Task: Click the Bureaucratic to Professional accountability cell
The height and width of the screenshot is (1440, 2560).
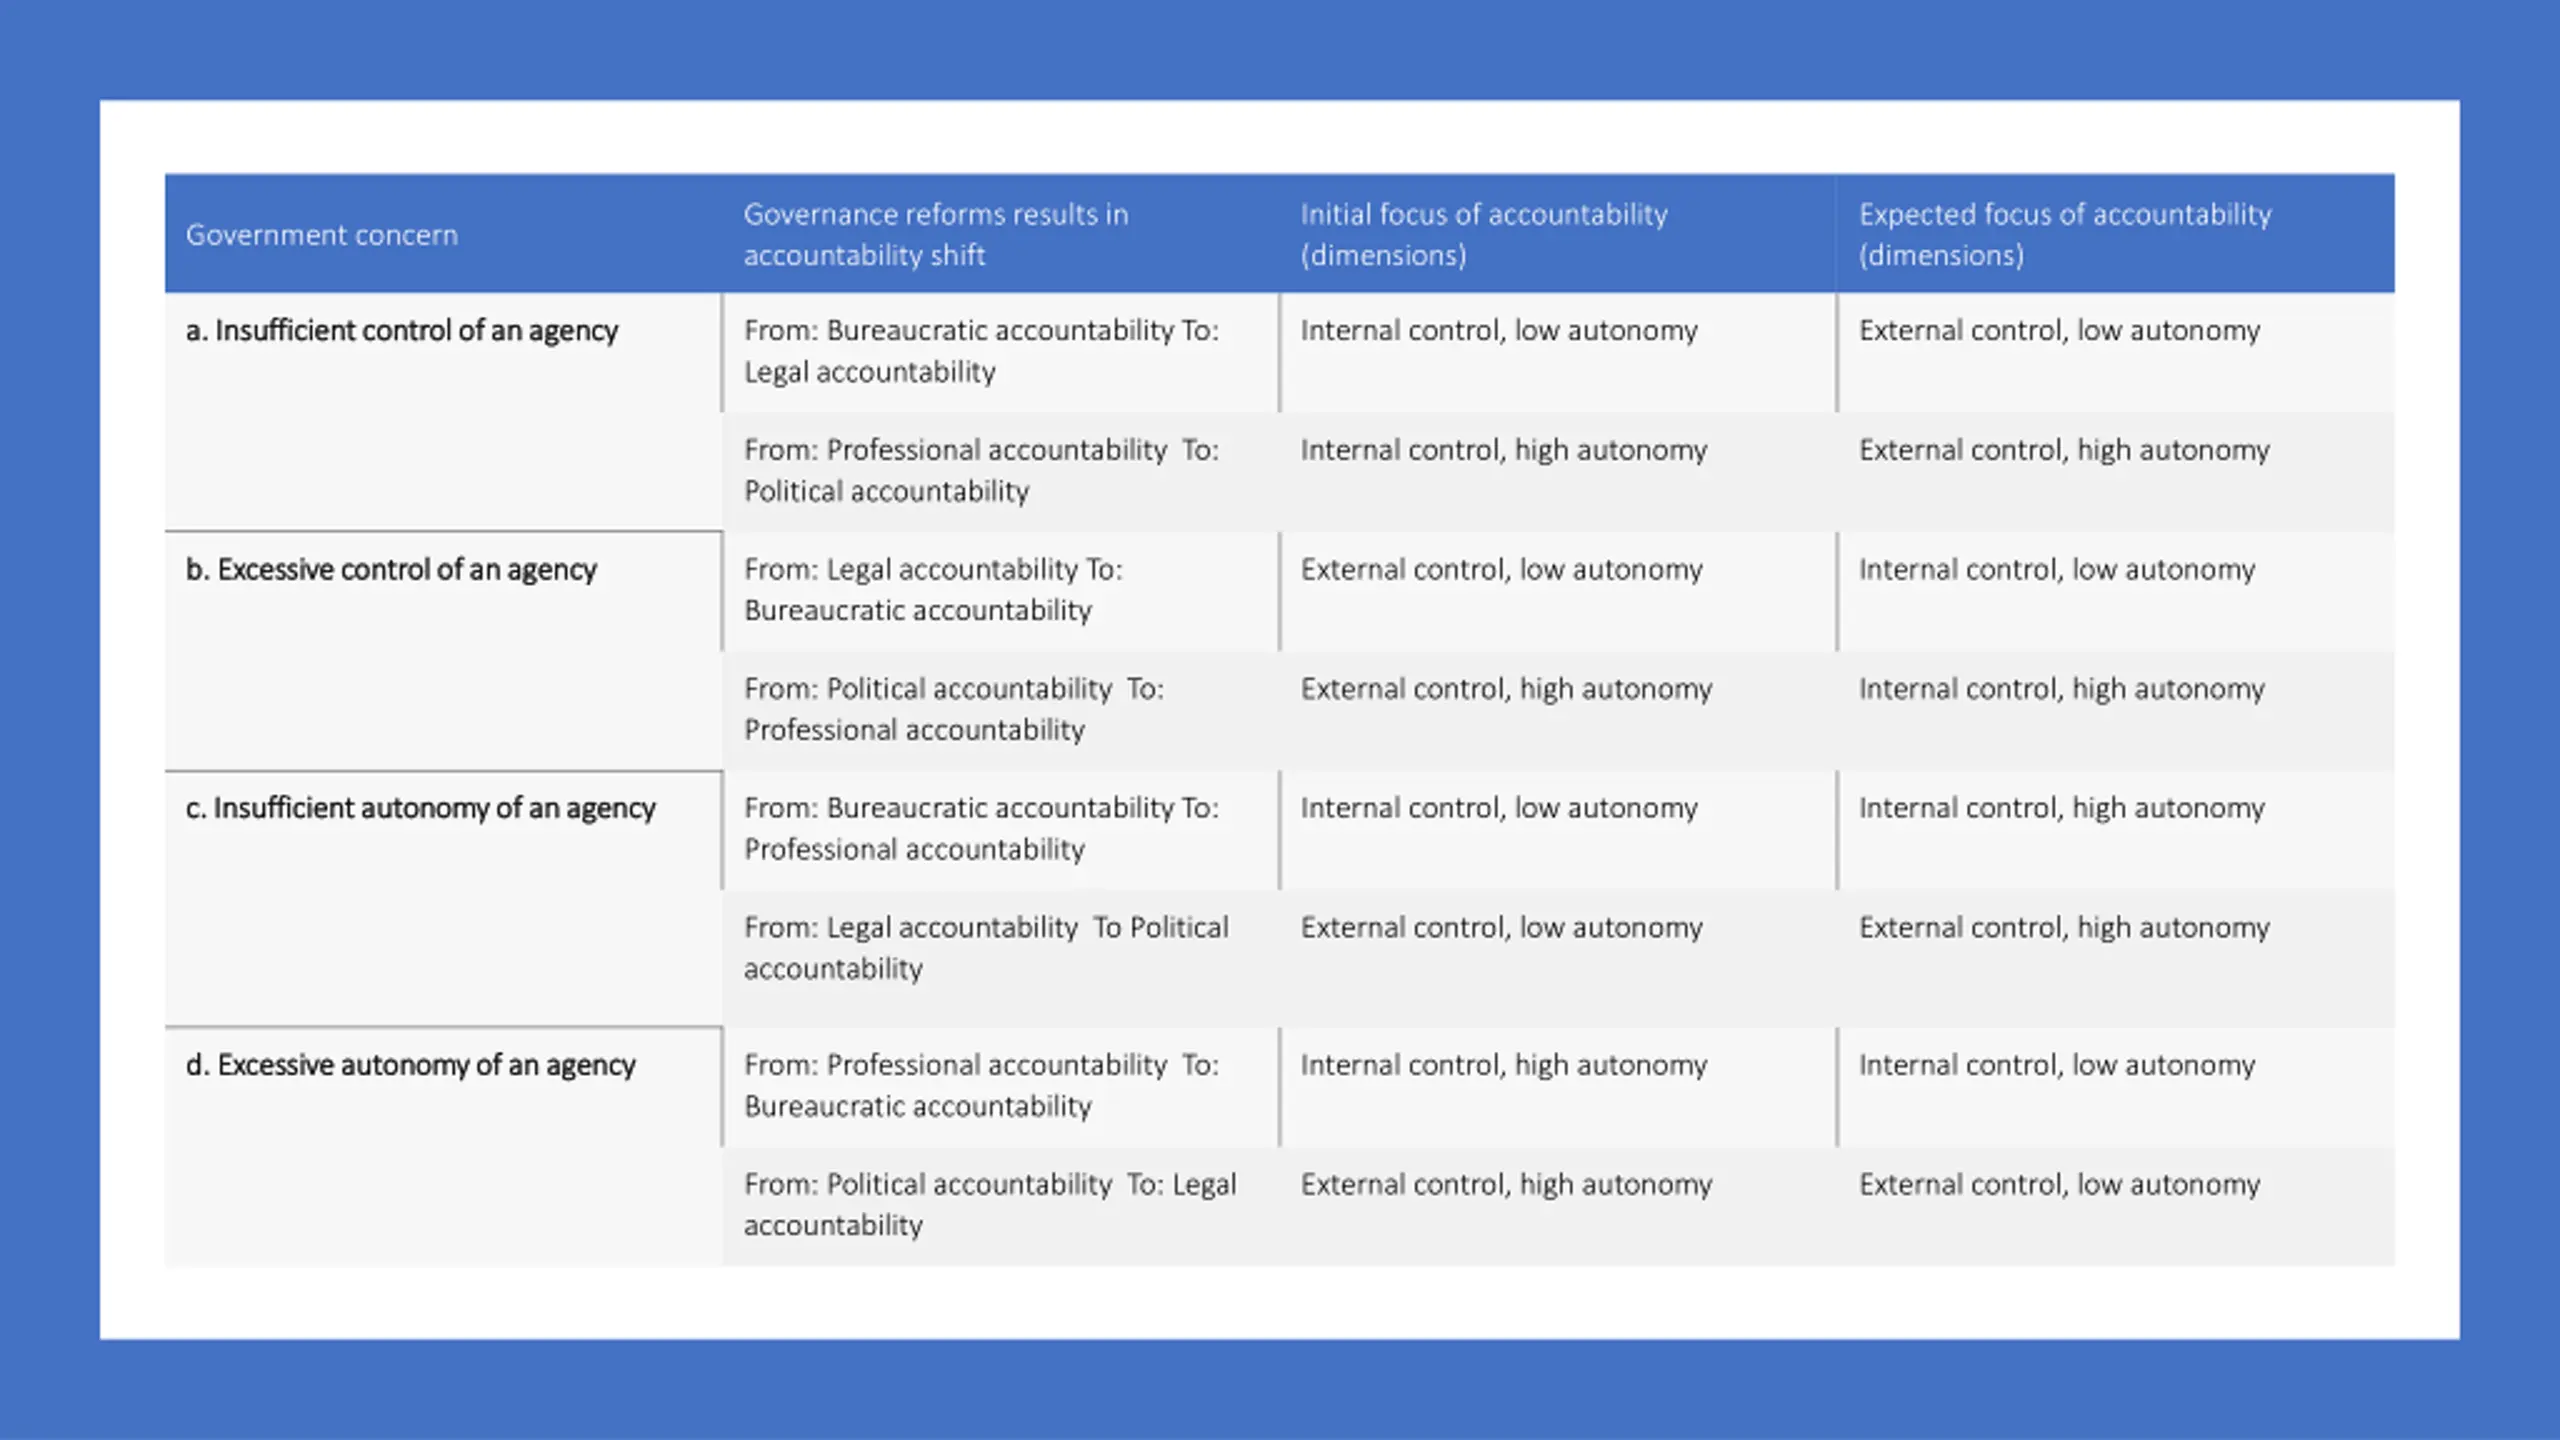Action: point(981,829)
